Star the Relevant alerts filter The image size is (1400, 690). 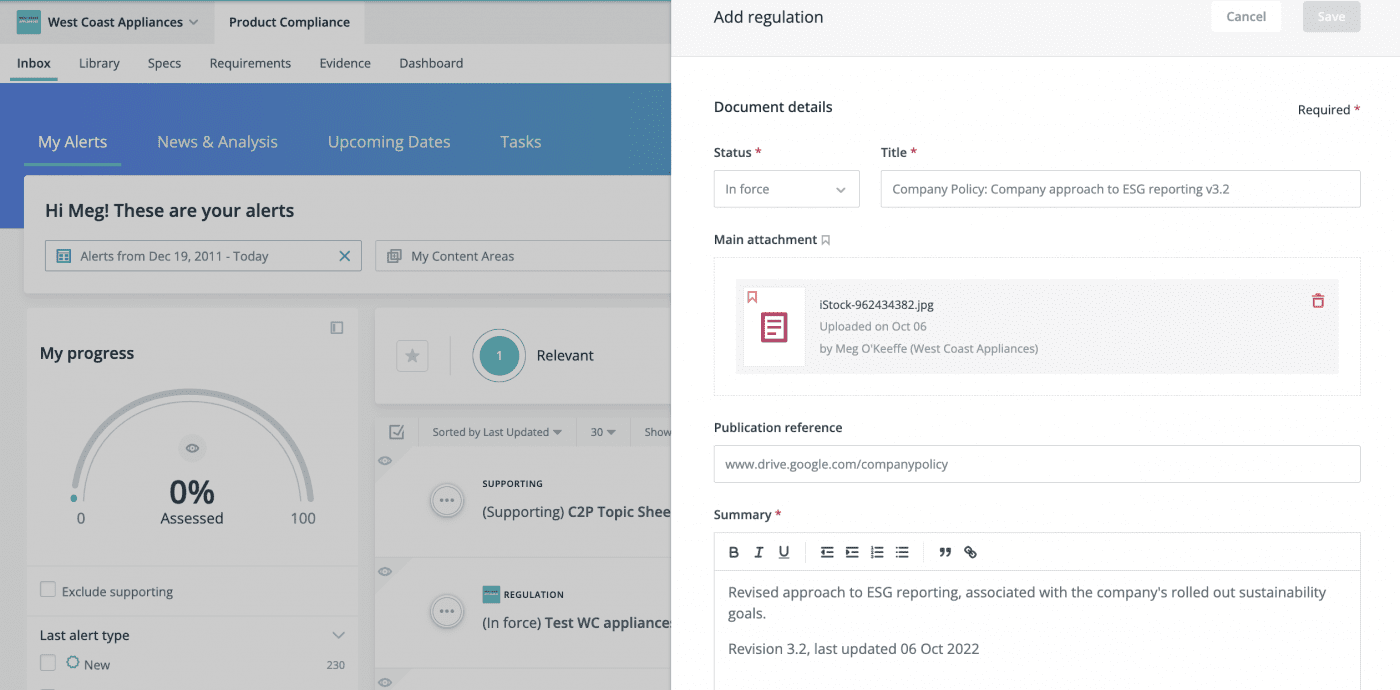(412, 356)
